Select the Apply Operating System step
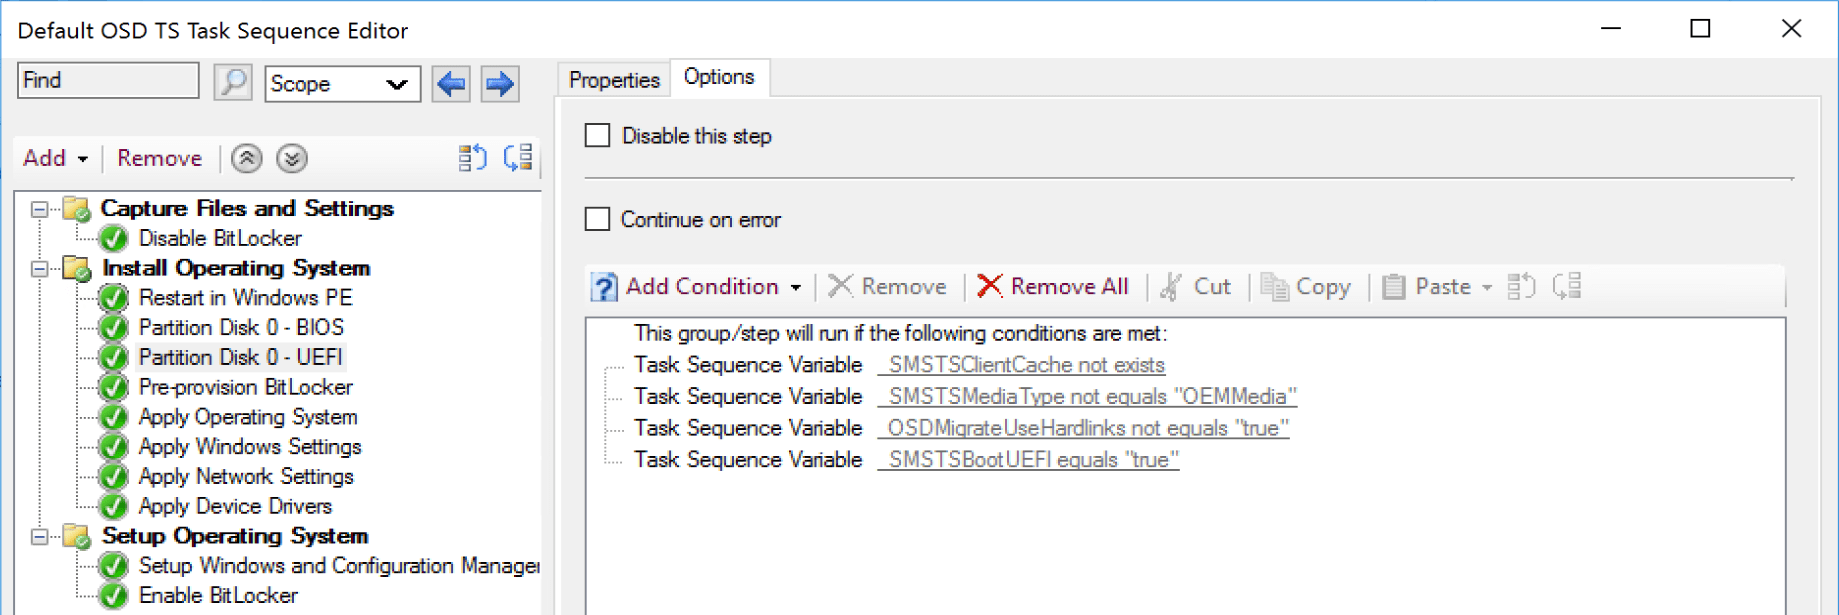Viewport: 1839px width, 615px height. coord(247,417)
